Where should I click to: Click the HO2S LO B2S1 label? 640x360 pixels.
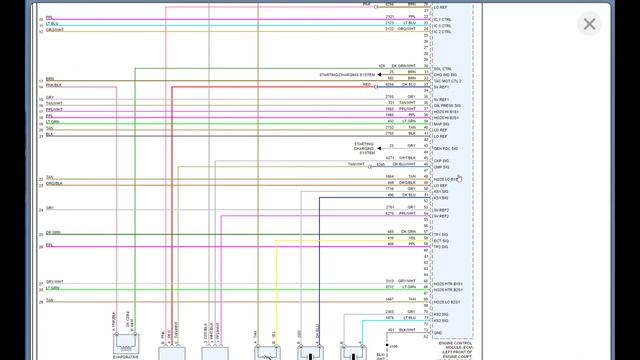447,302
